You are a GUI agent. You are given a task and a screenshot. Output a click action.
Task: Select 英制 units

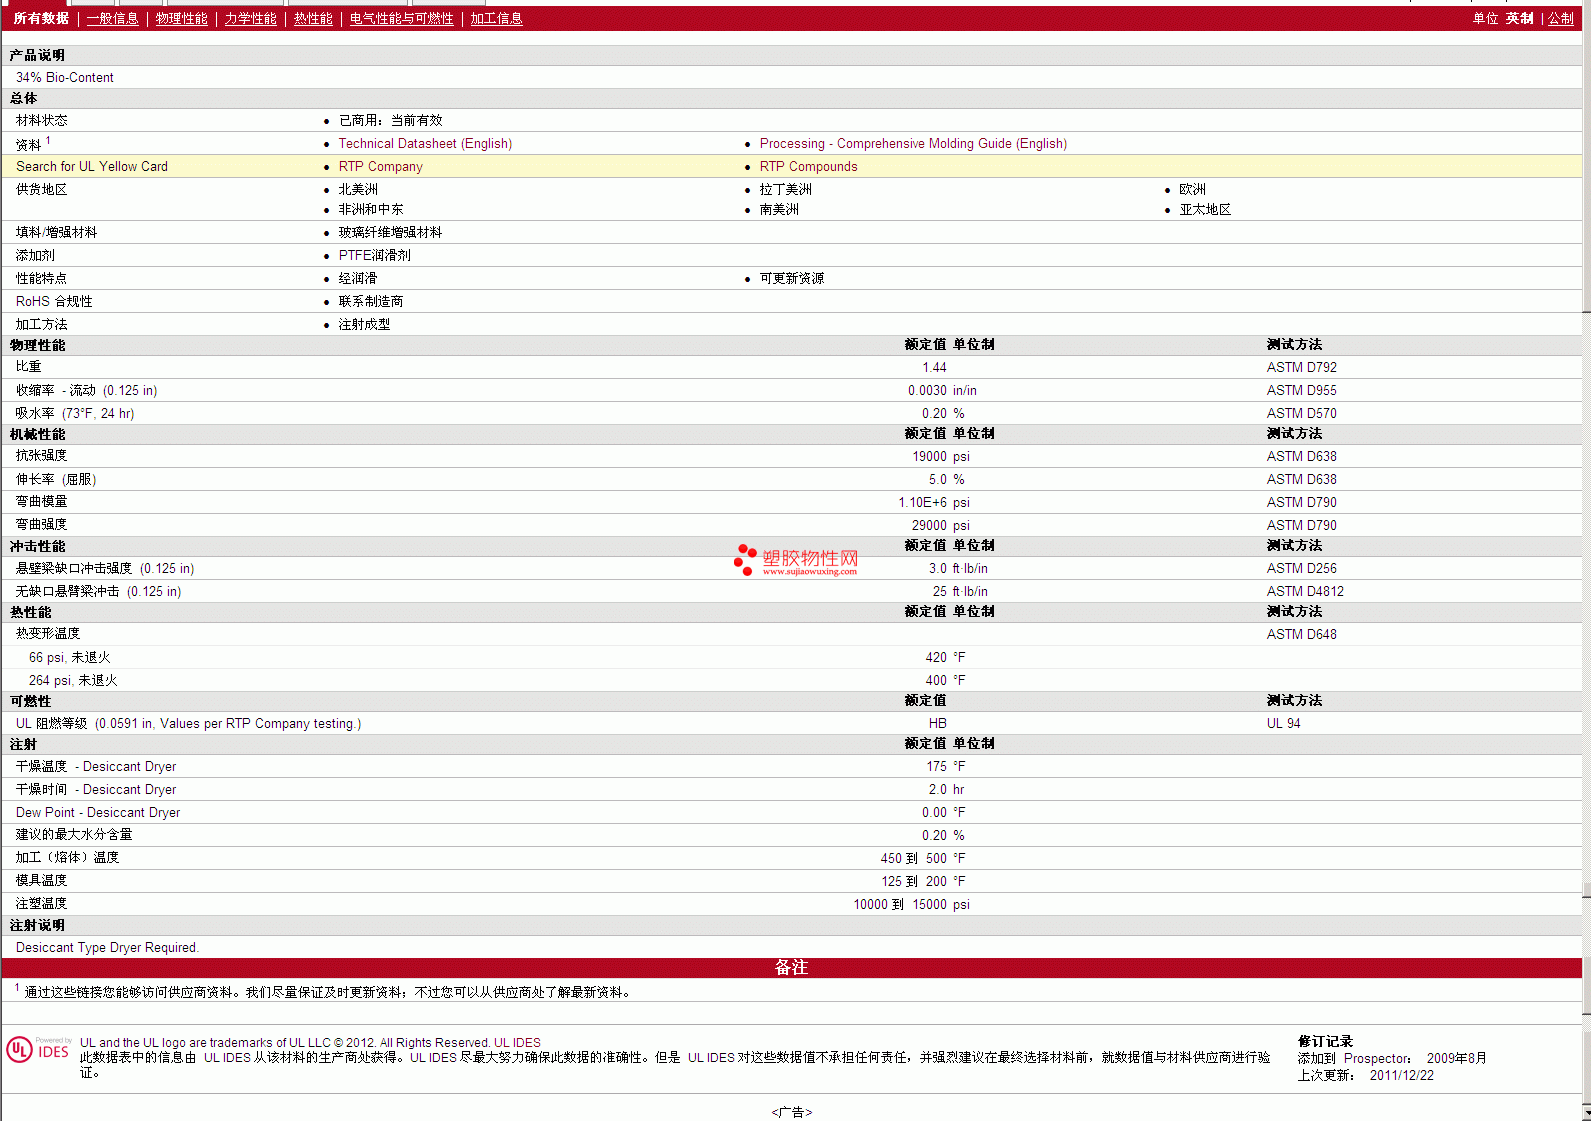pyautogui.click(x=1520, y=19)
